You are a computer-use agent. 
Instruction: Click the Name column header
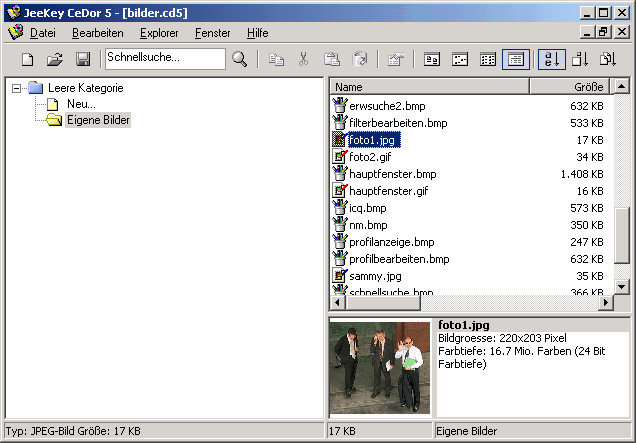click(x=430, y=87)
